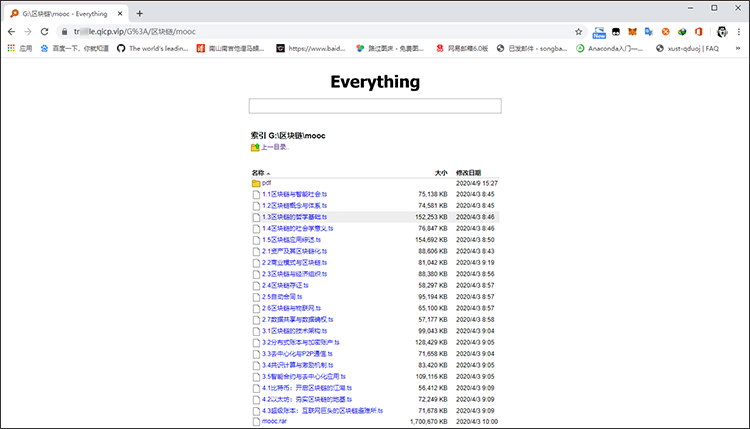The width and height of the screenshot is (750, 429).
Task: Open the pdf folder icon
Action: coord(256,183)
